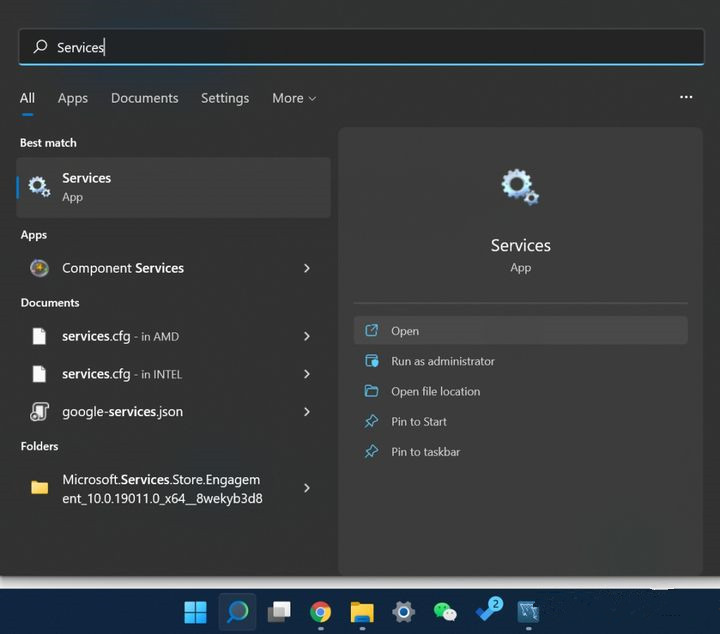Launch WeChat from the taskbar
This screenshot has width=720, height=634.
click(x=445, y=612)
